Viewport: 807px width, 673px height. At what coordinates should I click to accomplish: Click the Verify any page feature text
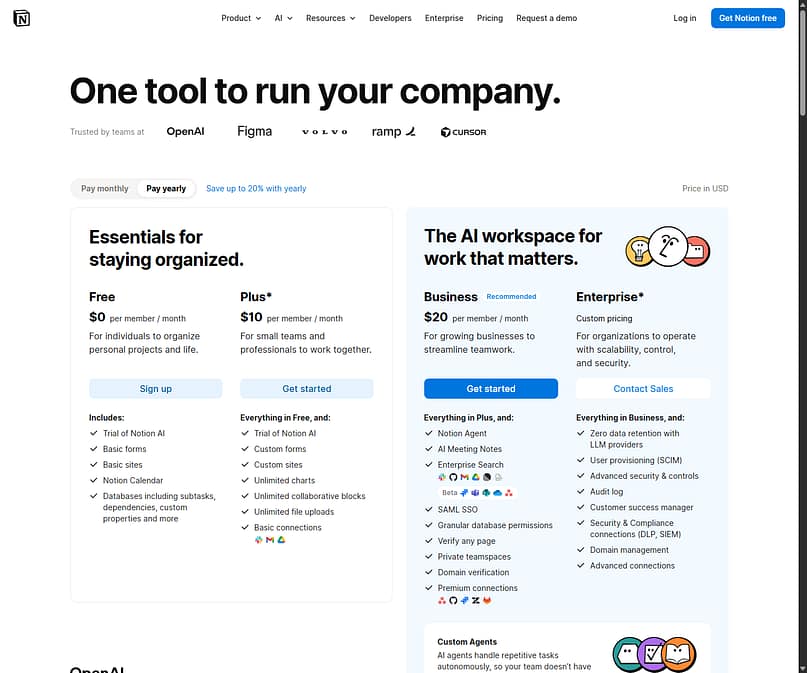point(466,541)
